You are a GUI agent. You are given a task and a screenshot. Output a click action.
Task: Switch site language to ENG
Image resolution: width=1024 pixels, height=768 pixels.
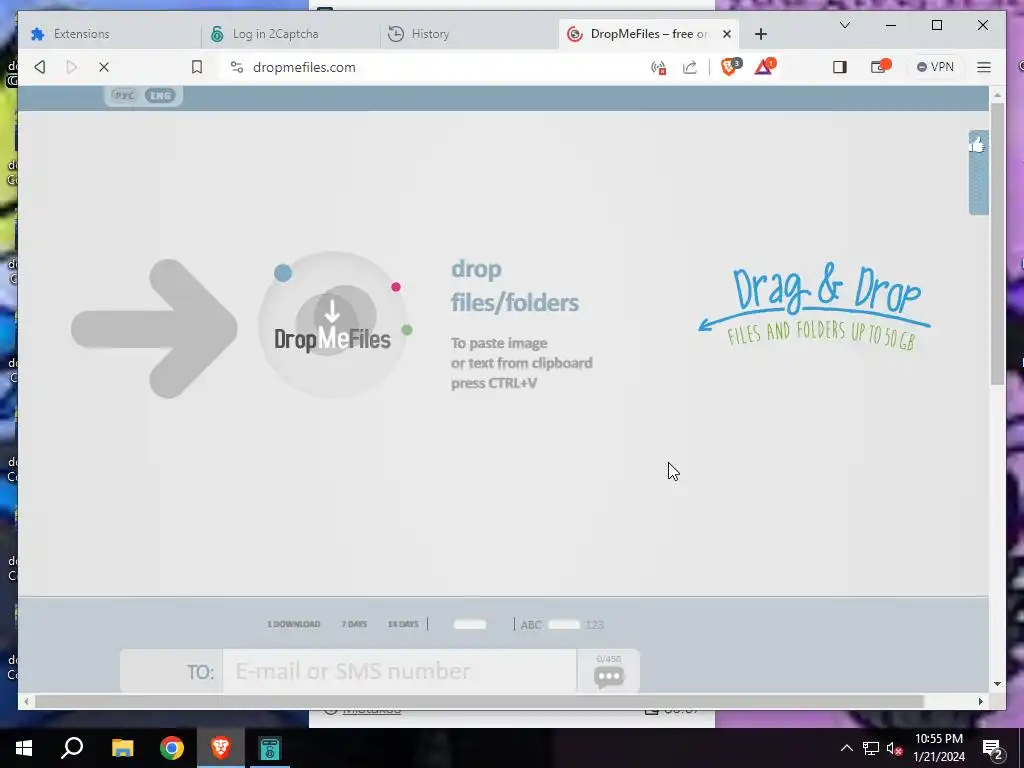point(160,95)
